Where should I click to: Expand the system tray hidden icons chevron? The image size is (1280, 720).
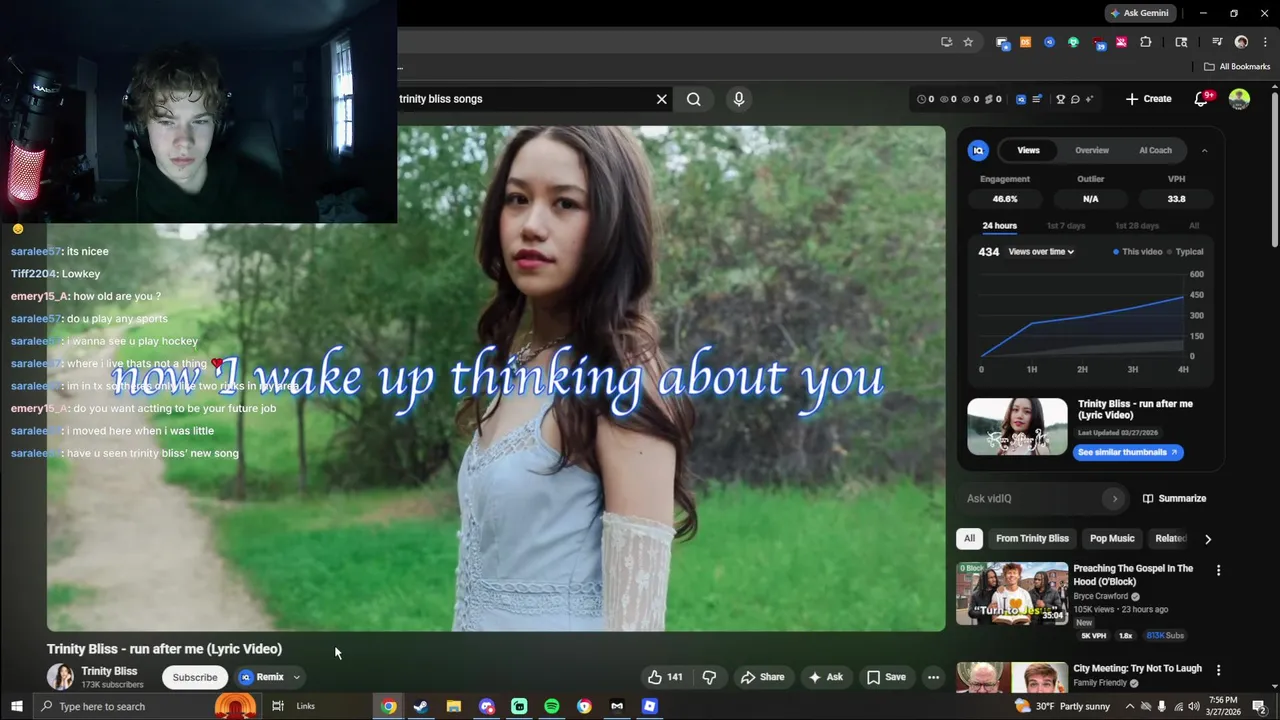point(1130,706)
